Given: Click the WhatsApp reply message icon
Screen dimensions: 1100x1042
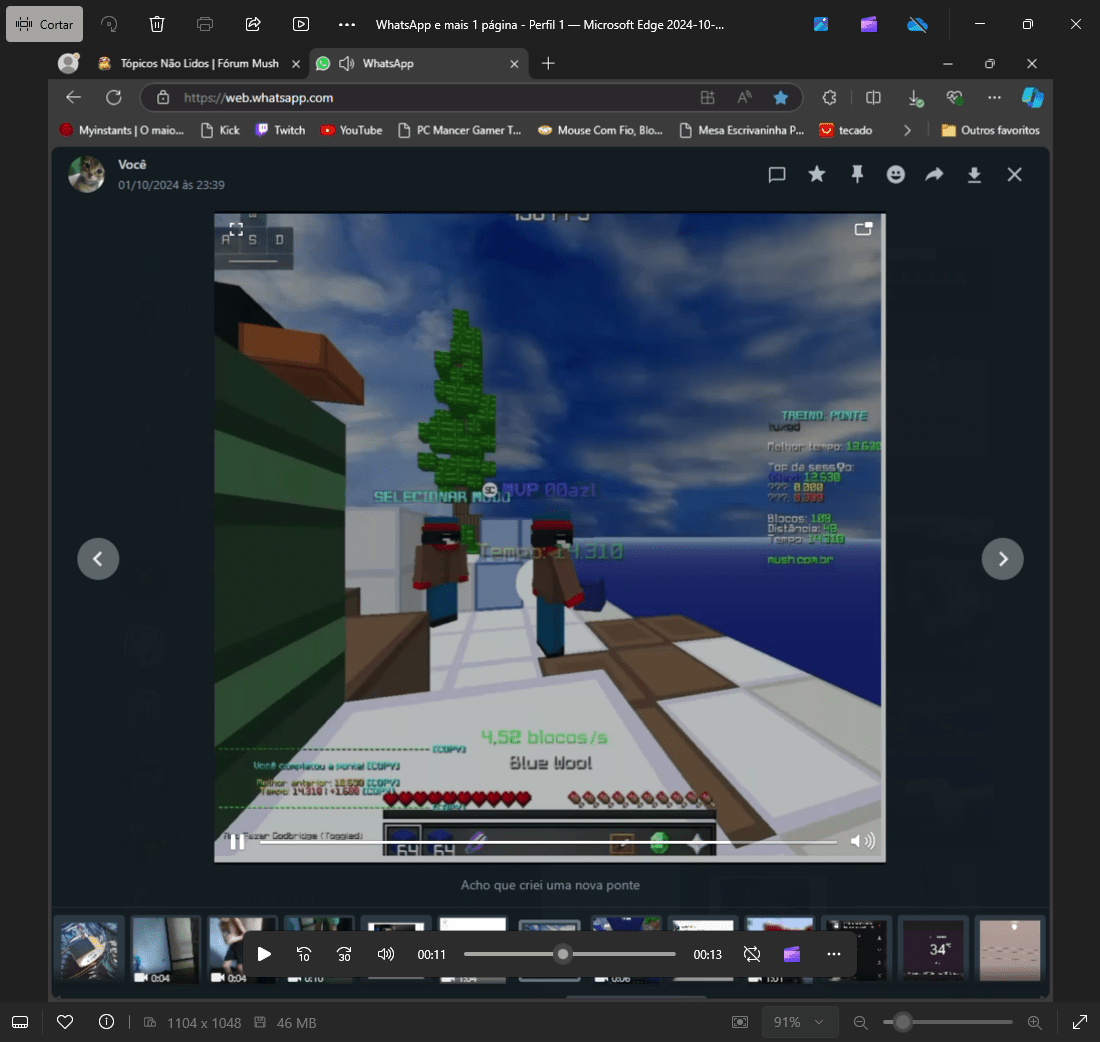Looking at the screenshot, I should (777, 175).
